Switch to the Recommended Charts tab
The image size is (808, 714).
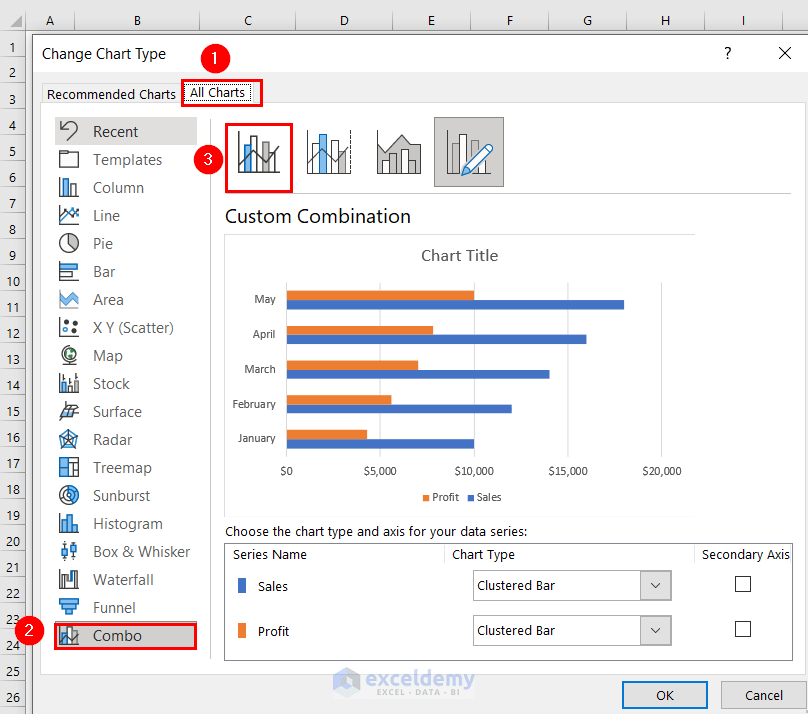(110, 93)
